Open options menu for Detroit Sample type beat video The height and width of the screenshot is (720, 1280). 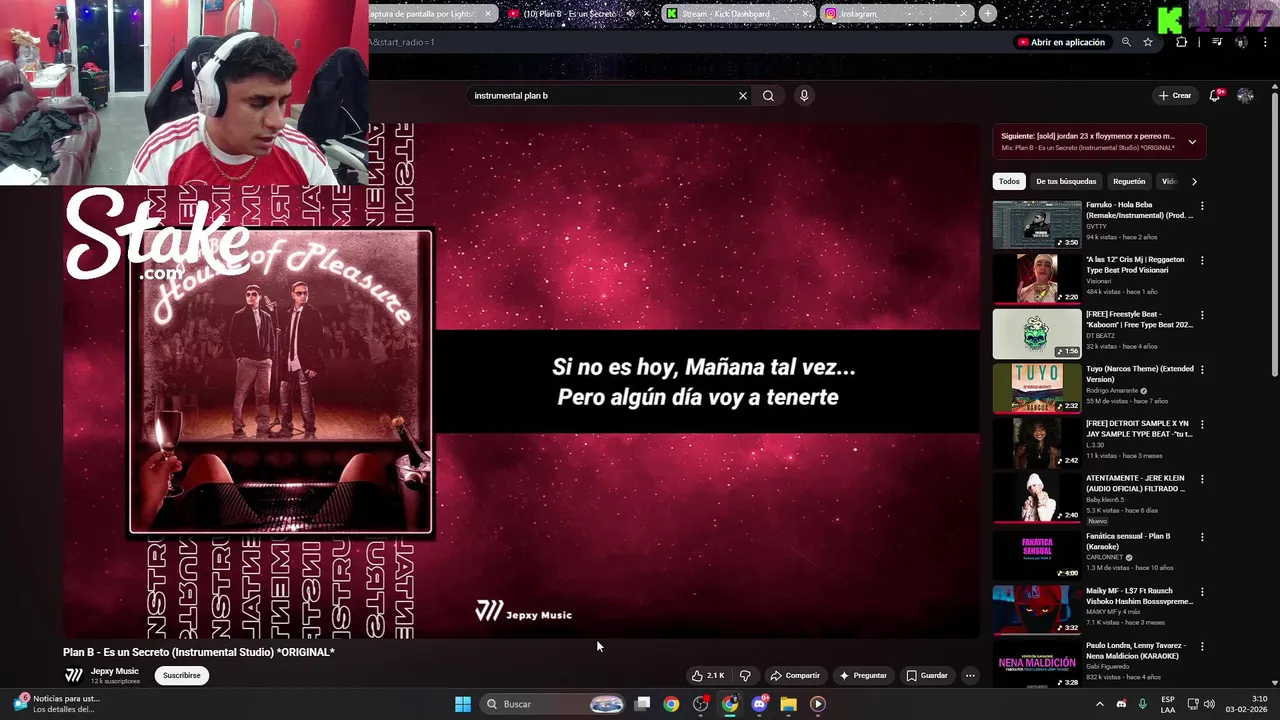click(1202, 425)
